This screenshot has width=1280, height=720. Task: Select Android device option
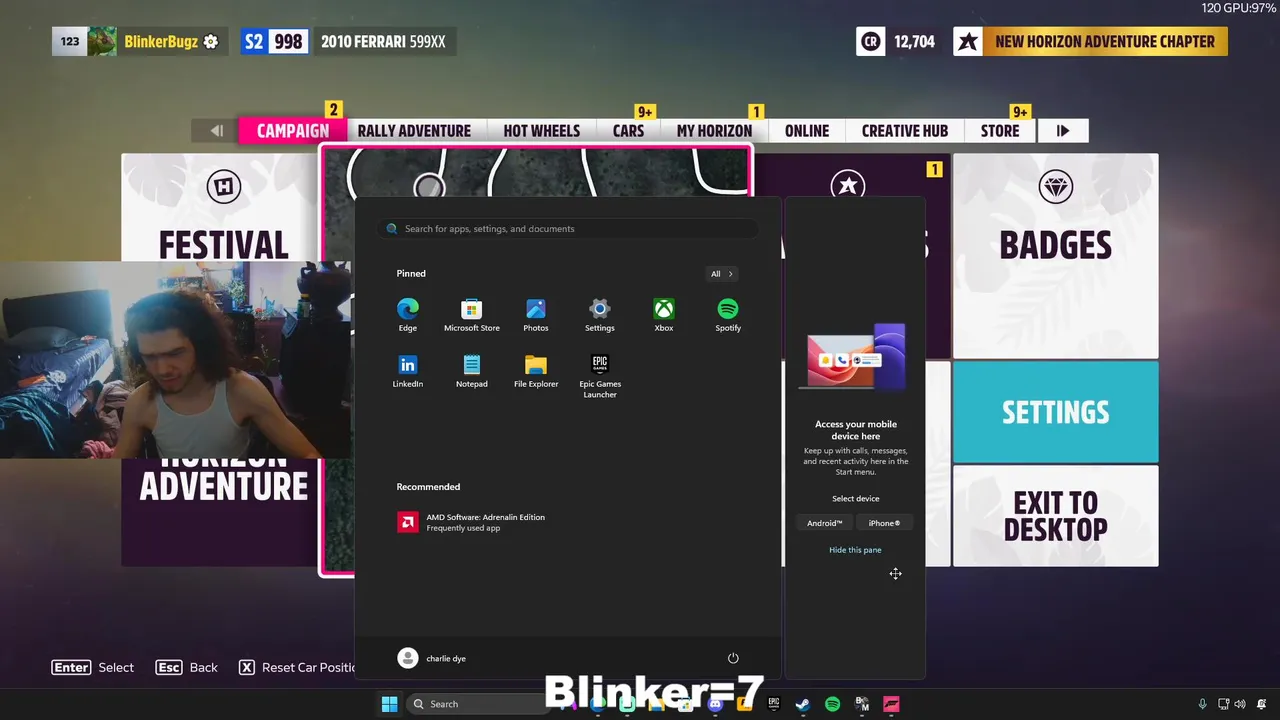[x=825, y=523]
